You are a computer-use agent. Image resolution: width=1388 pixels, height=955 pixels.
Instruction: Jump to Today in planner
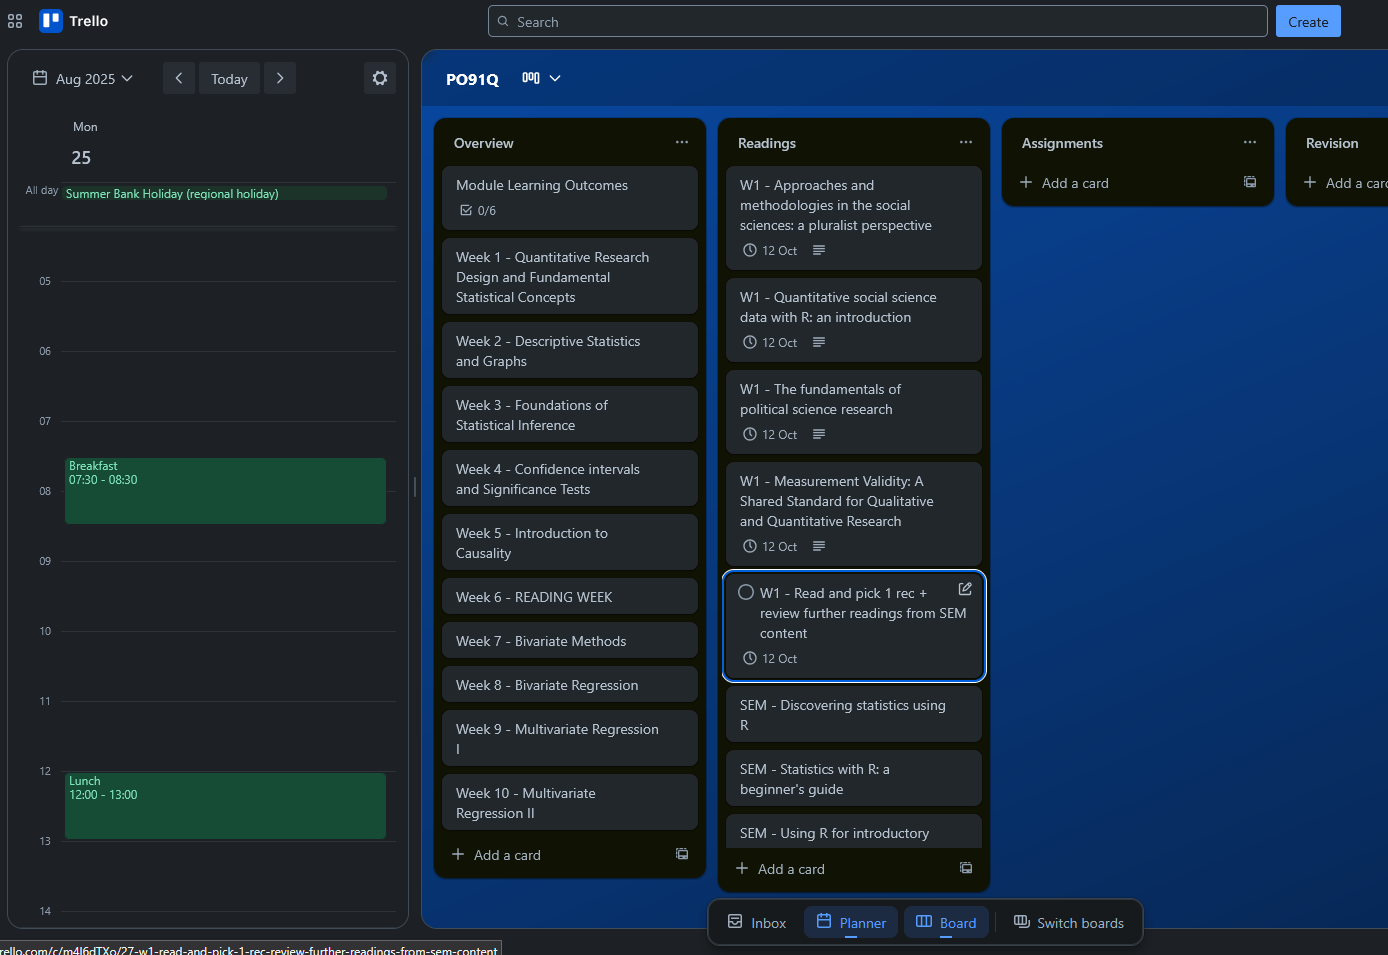[x=229, y=78]
